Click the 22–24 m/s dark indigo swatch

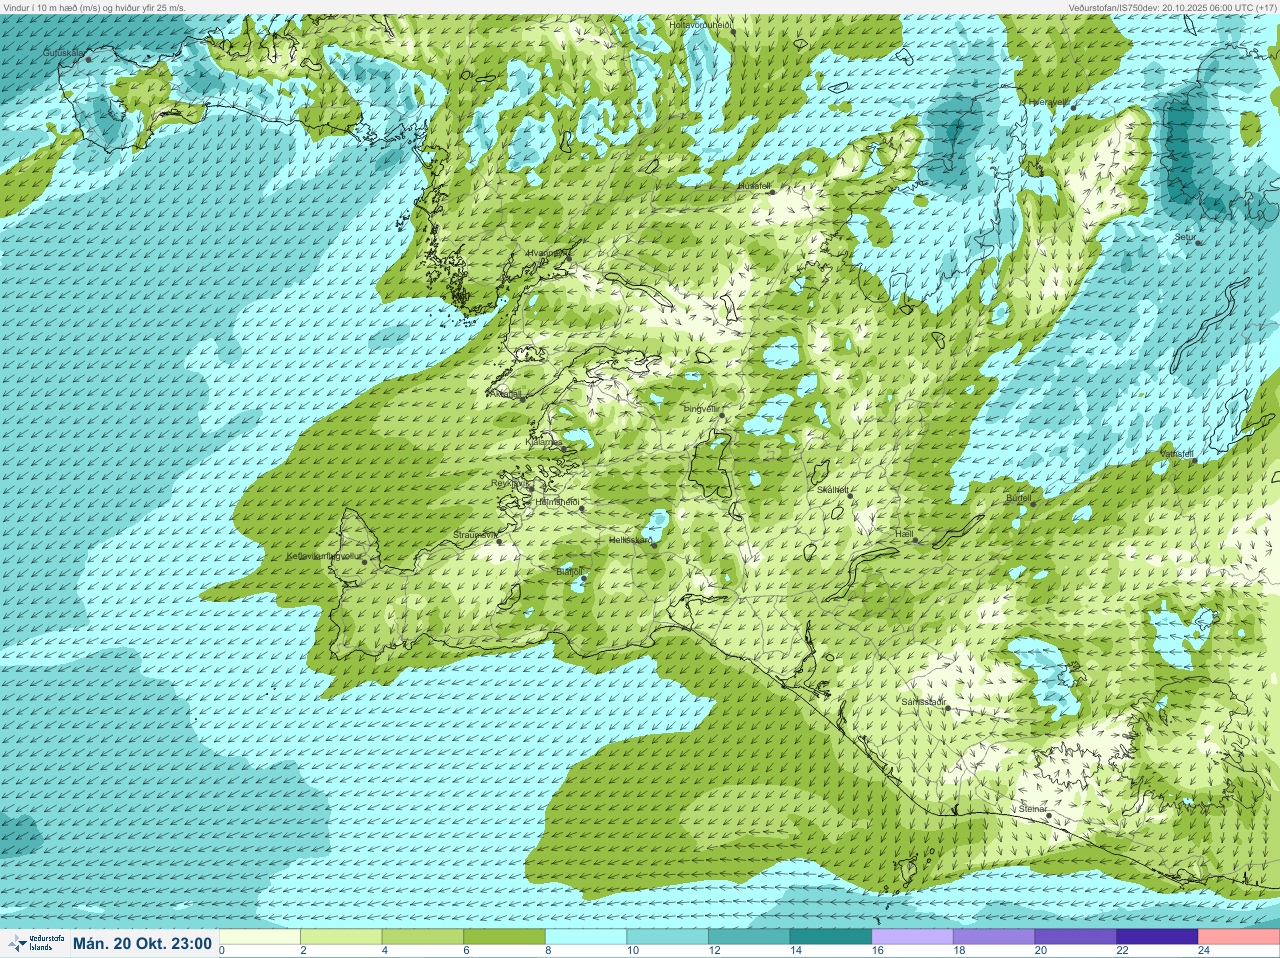[x=1158, y=937]
